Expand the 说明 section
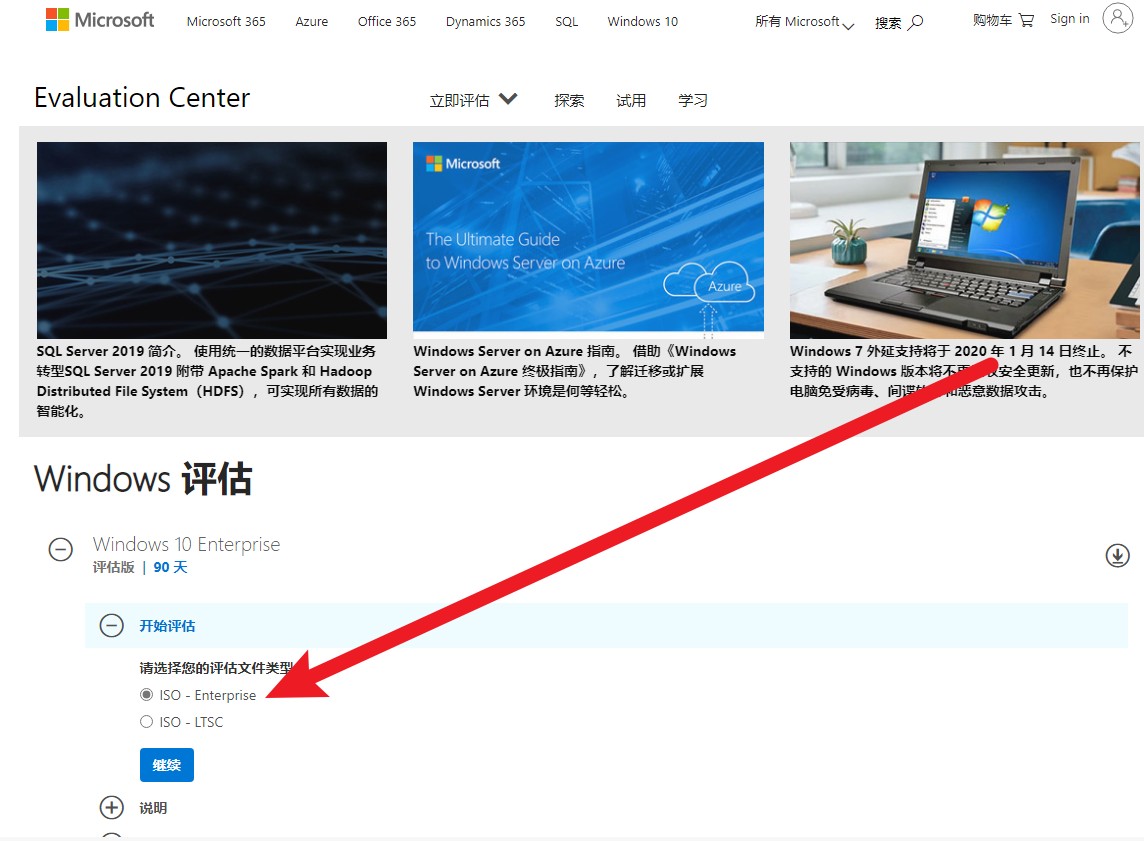Image resolution: width=1144 pixels, height=841 pixels. [112, 807]
